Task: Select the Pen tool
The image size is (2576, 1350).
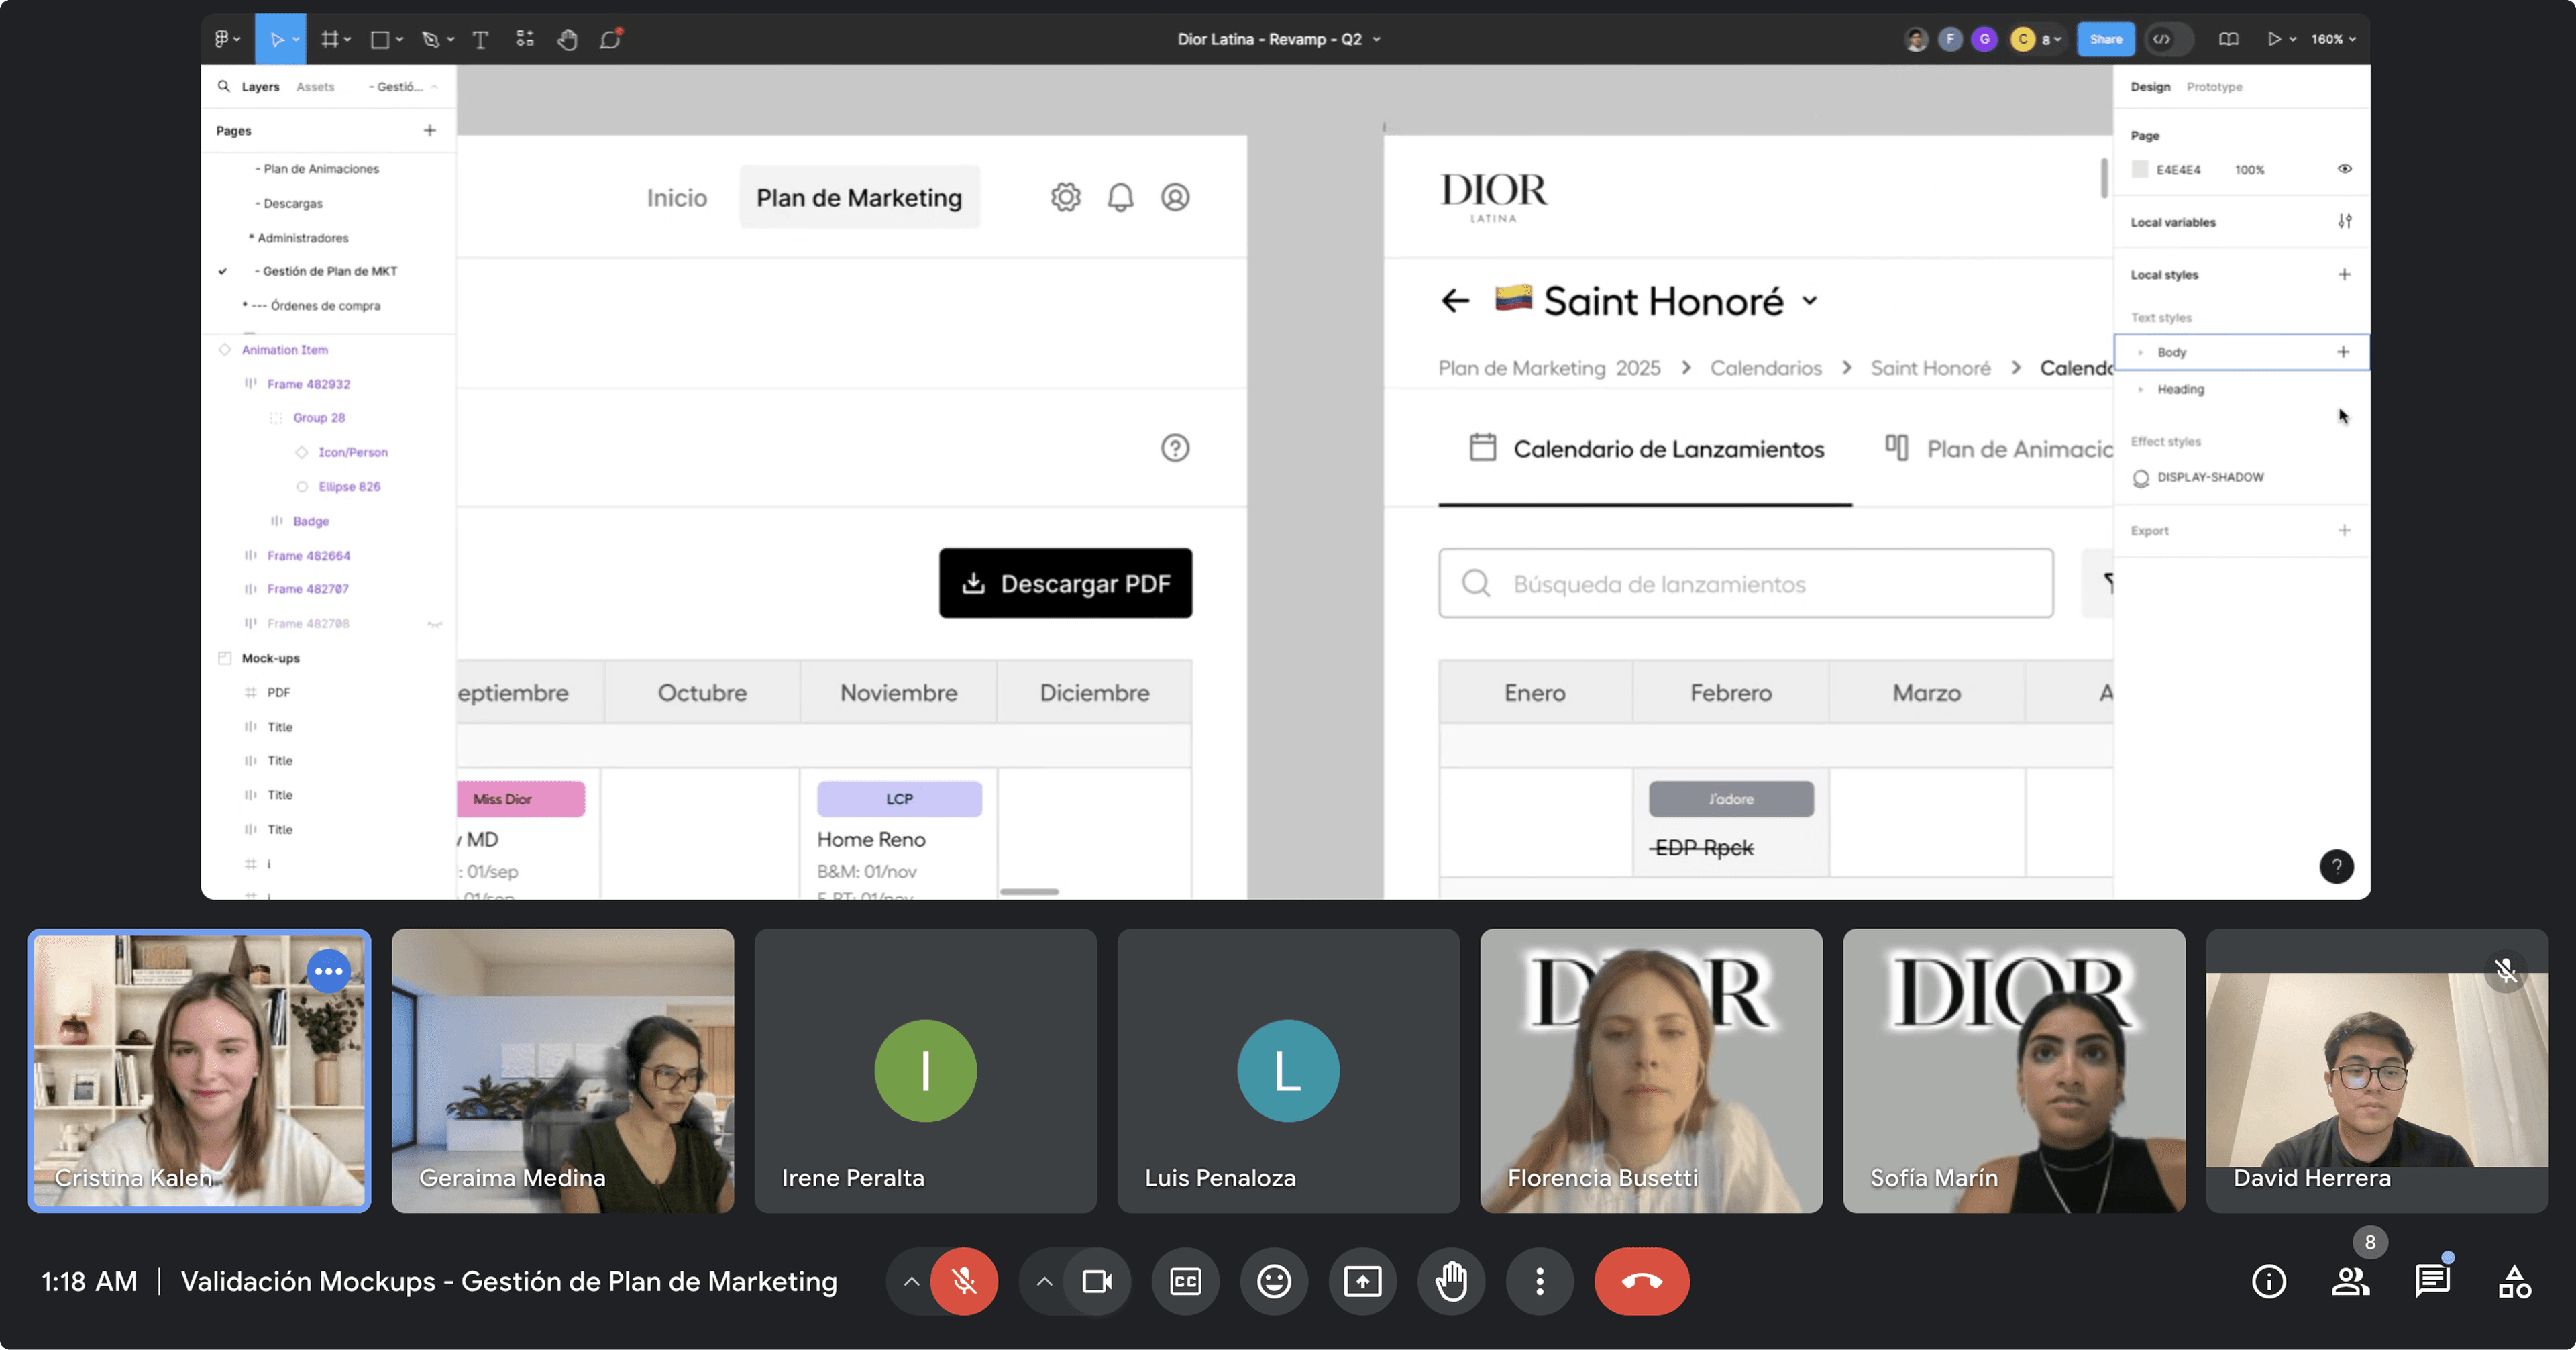Action: [x=430, y=39]
